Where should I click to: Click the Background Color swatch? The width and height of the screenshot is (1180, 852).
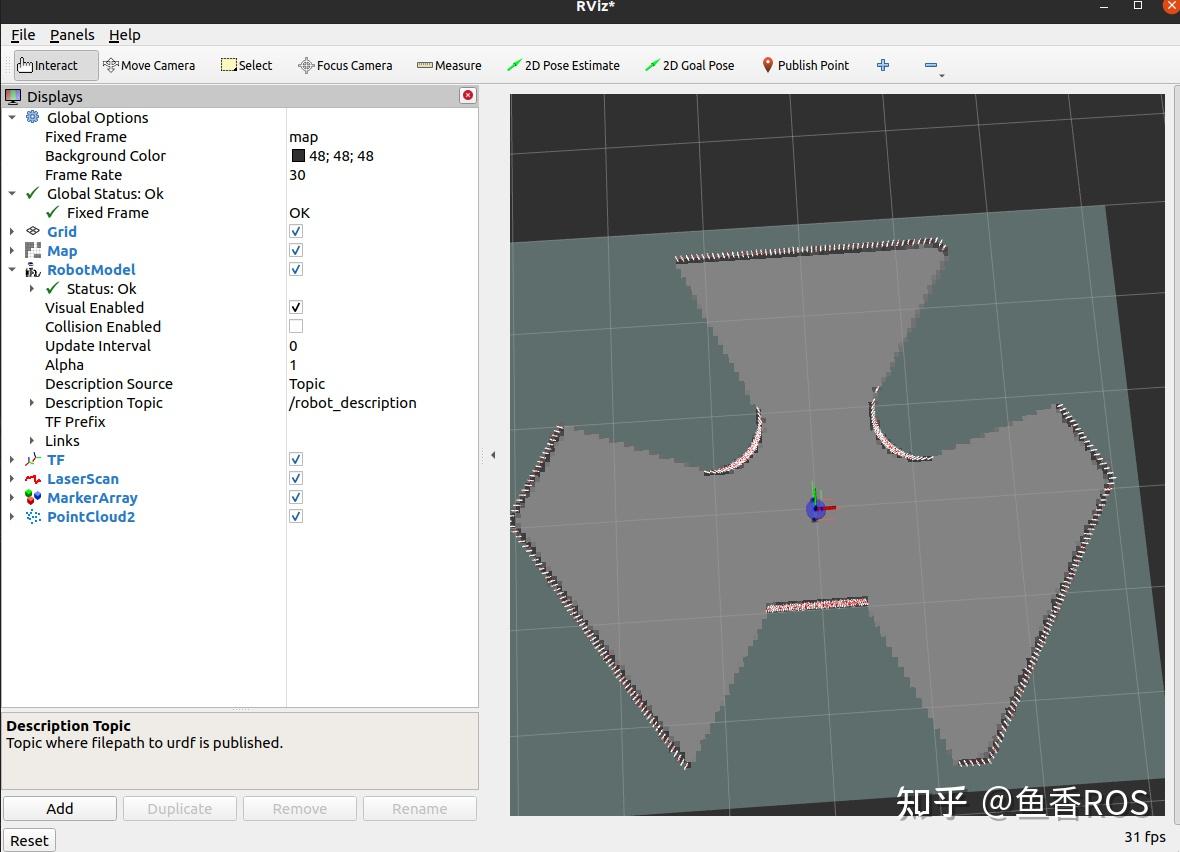298,156
